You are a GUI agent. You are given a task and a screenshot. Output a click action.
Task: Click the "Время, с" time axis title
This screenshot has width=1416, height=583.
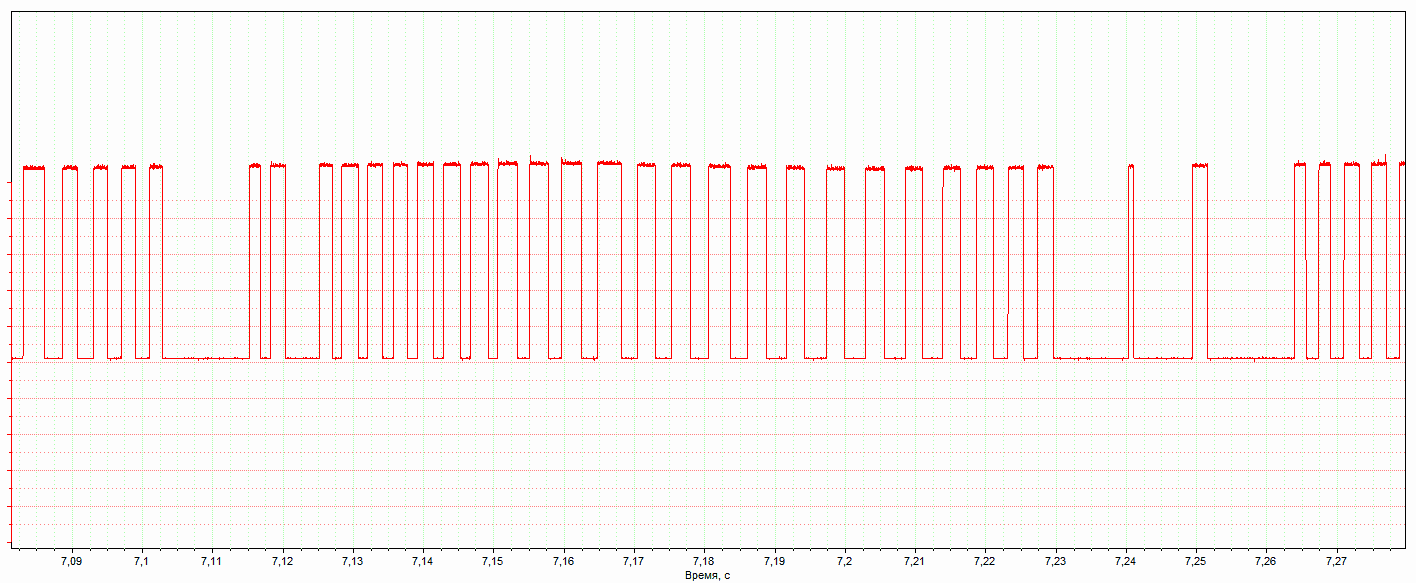707,576
